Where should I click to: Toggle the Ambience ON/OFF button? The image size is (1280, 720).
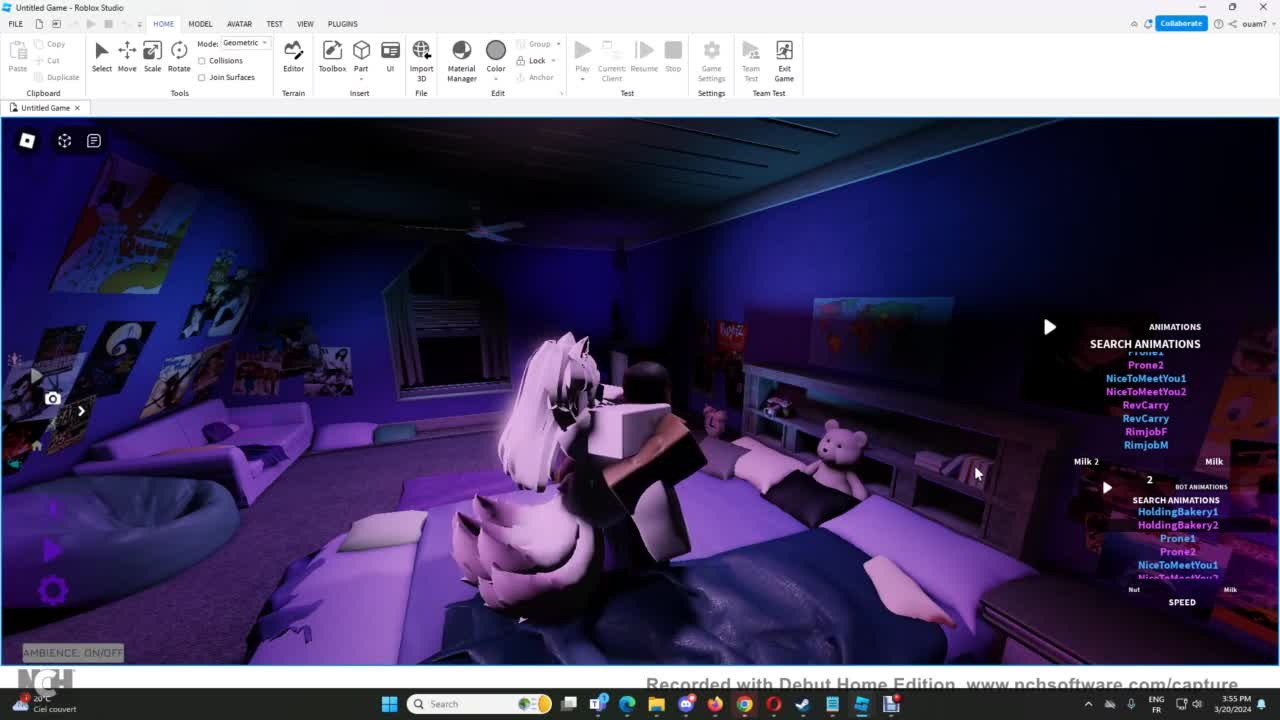point(73,653)
